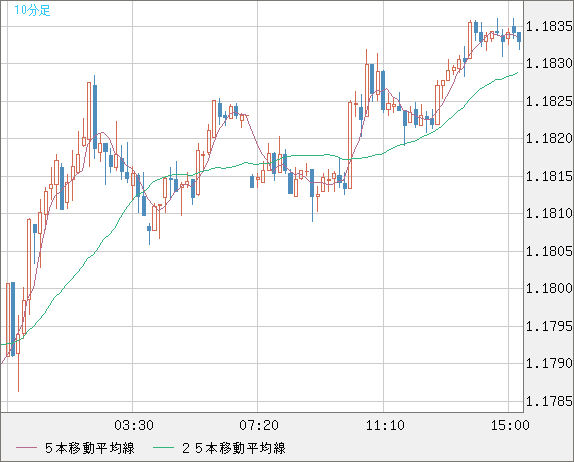The height and width of the screenshot is (462, 574).
Task: Click the 1.1805 price axis label
Action: [x=549, y=252]
